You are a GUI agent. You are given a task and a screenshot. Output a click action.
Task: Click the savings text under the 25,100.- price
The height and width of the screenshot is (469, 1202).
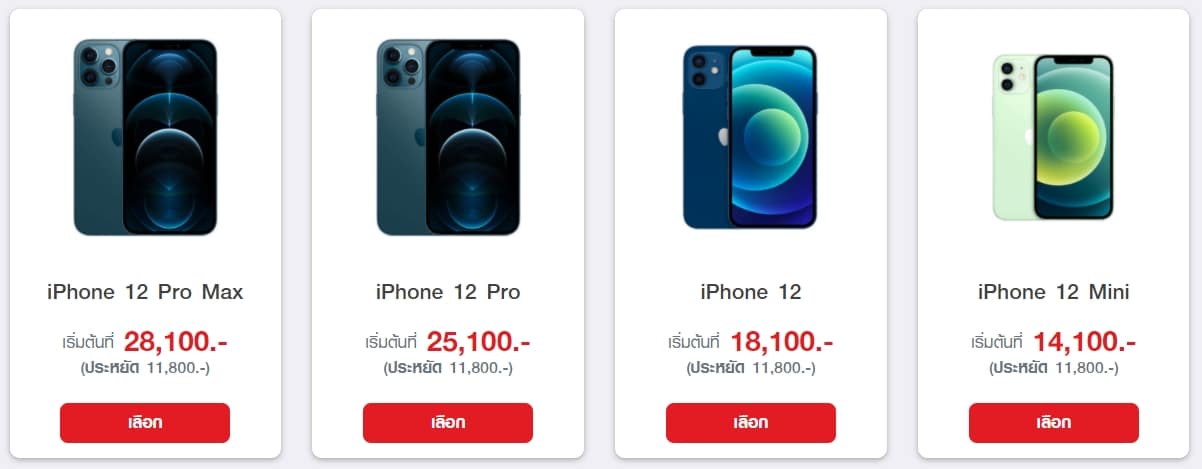click(448, 368)
